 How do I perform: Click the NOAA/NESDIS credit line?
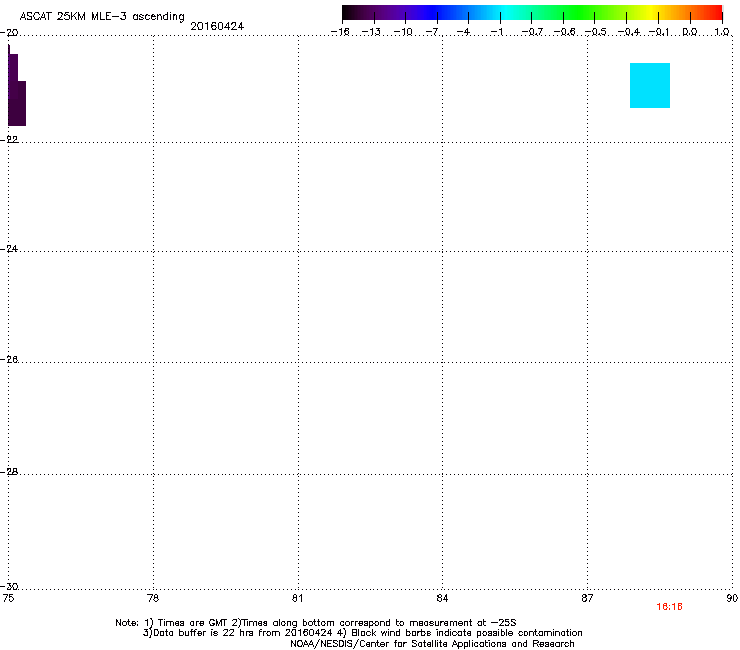pos(432,644)
